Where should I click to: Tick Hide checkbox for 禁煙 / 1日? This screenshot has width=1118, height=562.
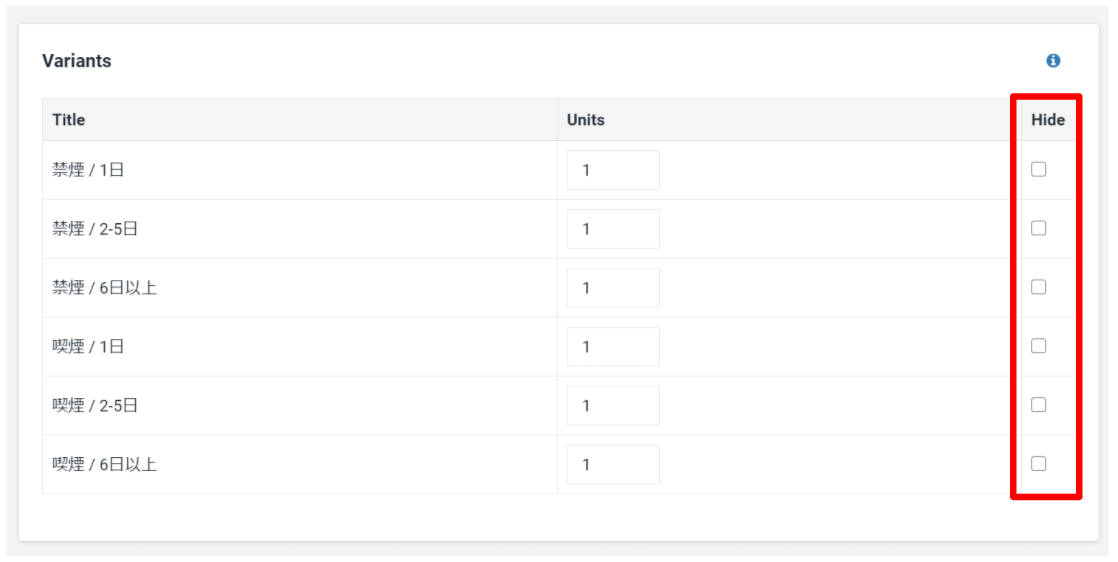pyautogui.click(x=1038, y=169)
